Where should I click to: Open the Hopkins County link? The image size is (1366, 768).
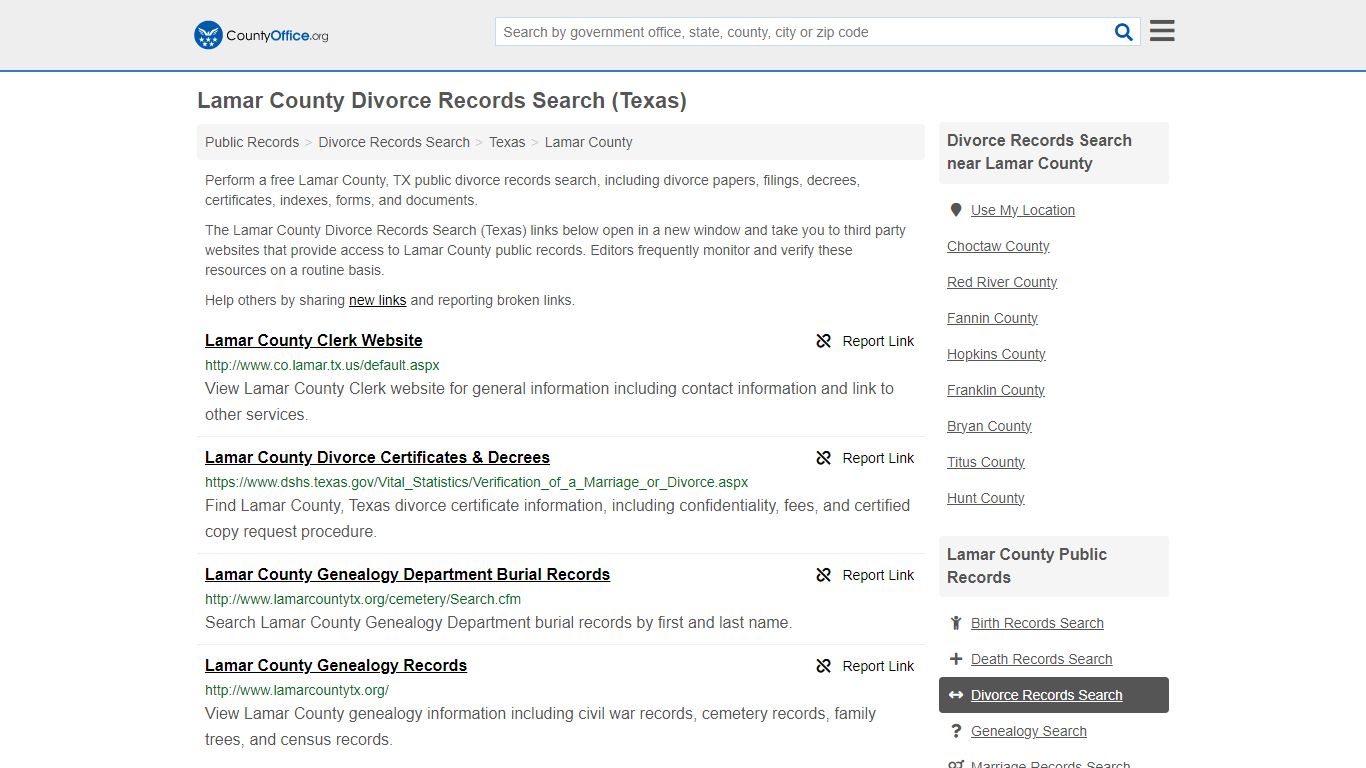996,353
